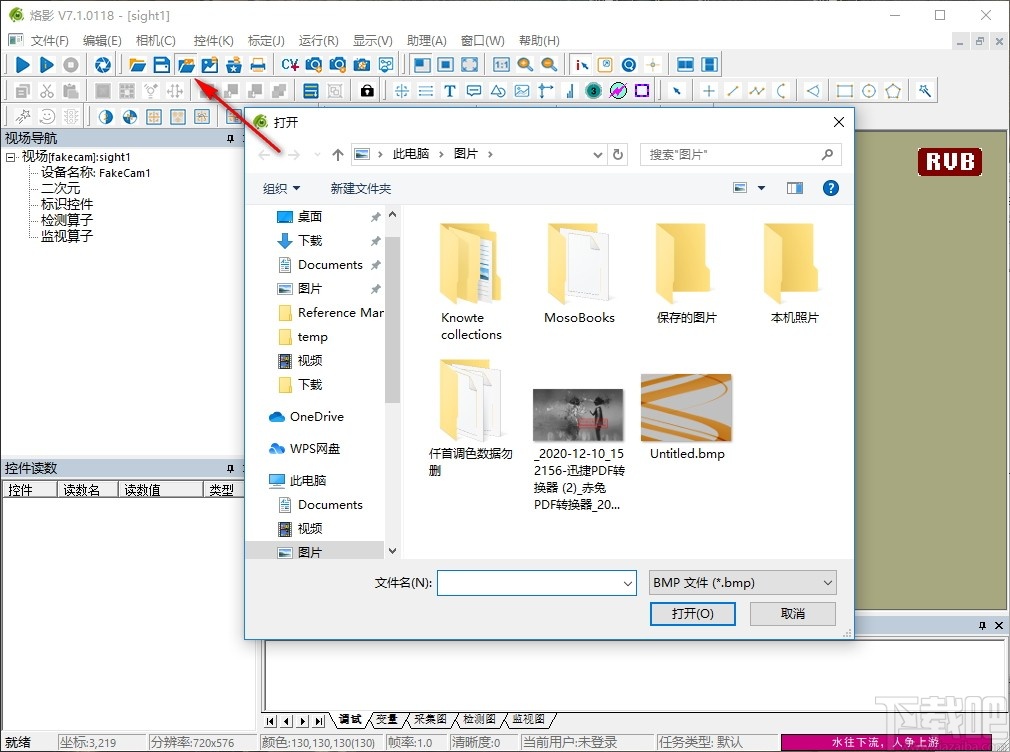1010x752 pixels.
Task: Select the straight line drawing tool
Action: 732,91
